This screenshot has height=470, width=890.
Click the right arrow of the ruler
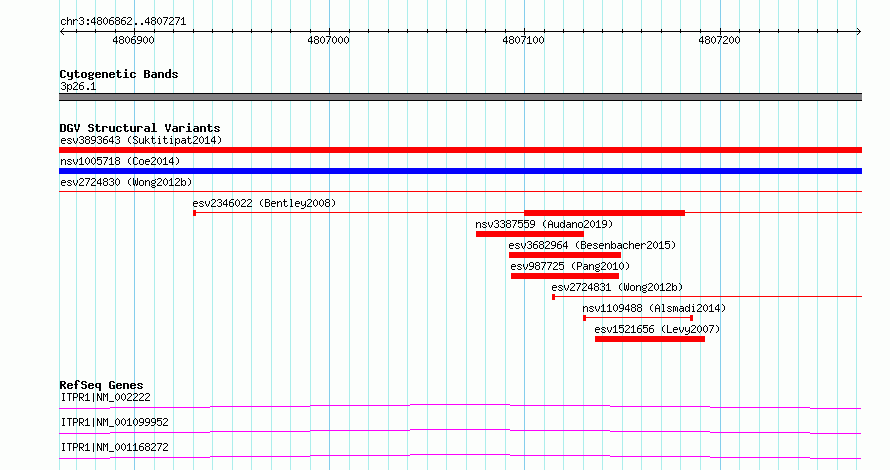pyautogui.click(x=859, y=32)
